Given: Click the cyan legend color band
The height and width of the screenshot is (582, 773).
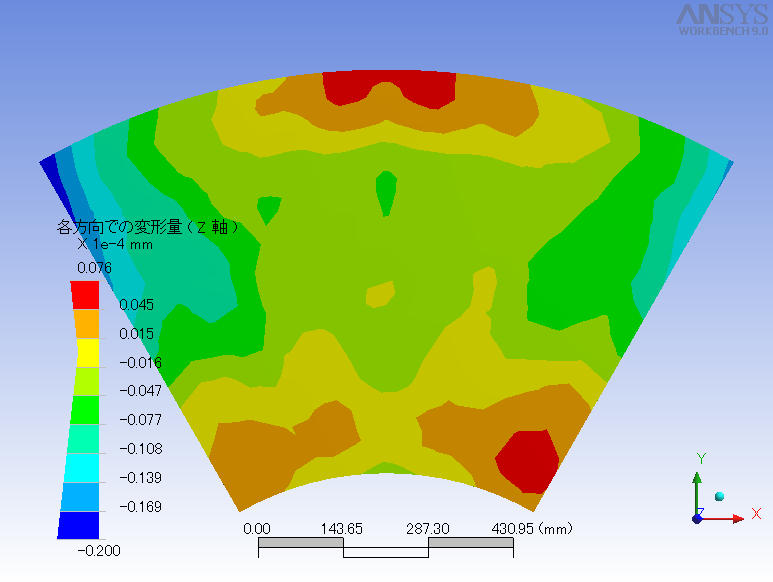Looking at the screenshot, I should pyautogui.click(x=82, y=468).
